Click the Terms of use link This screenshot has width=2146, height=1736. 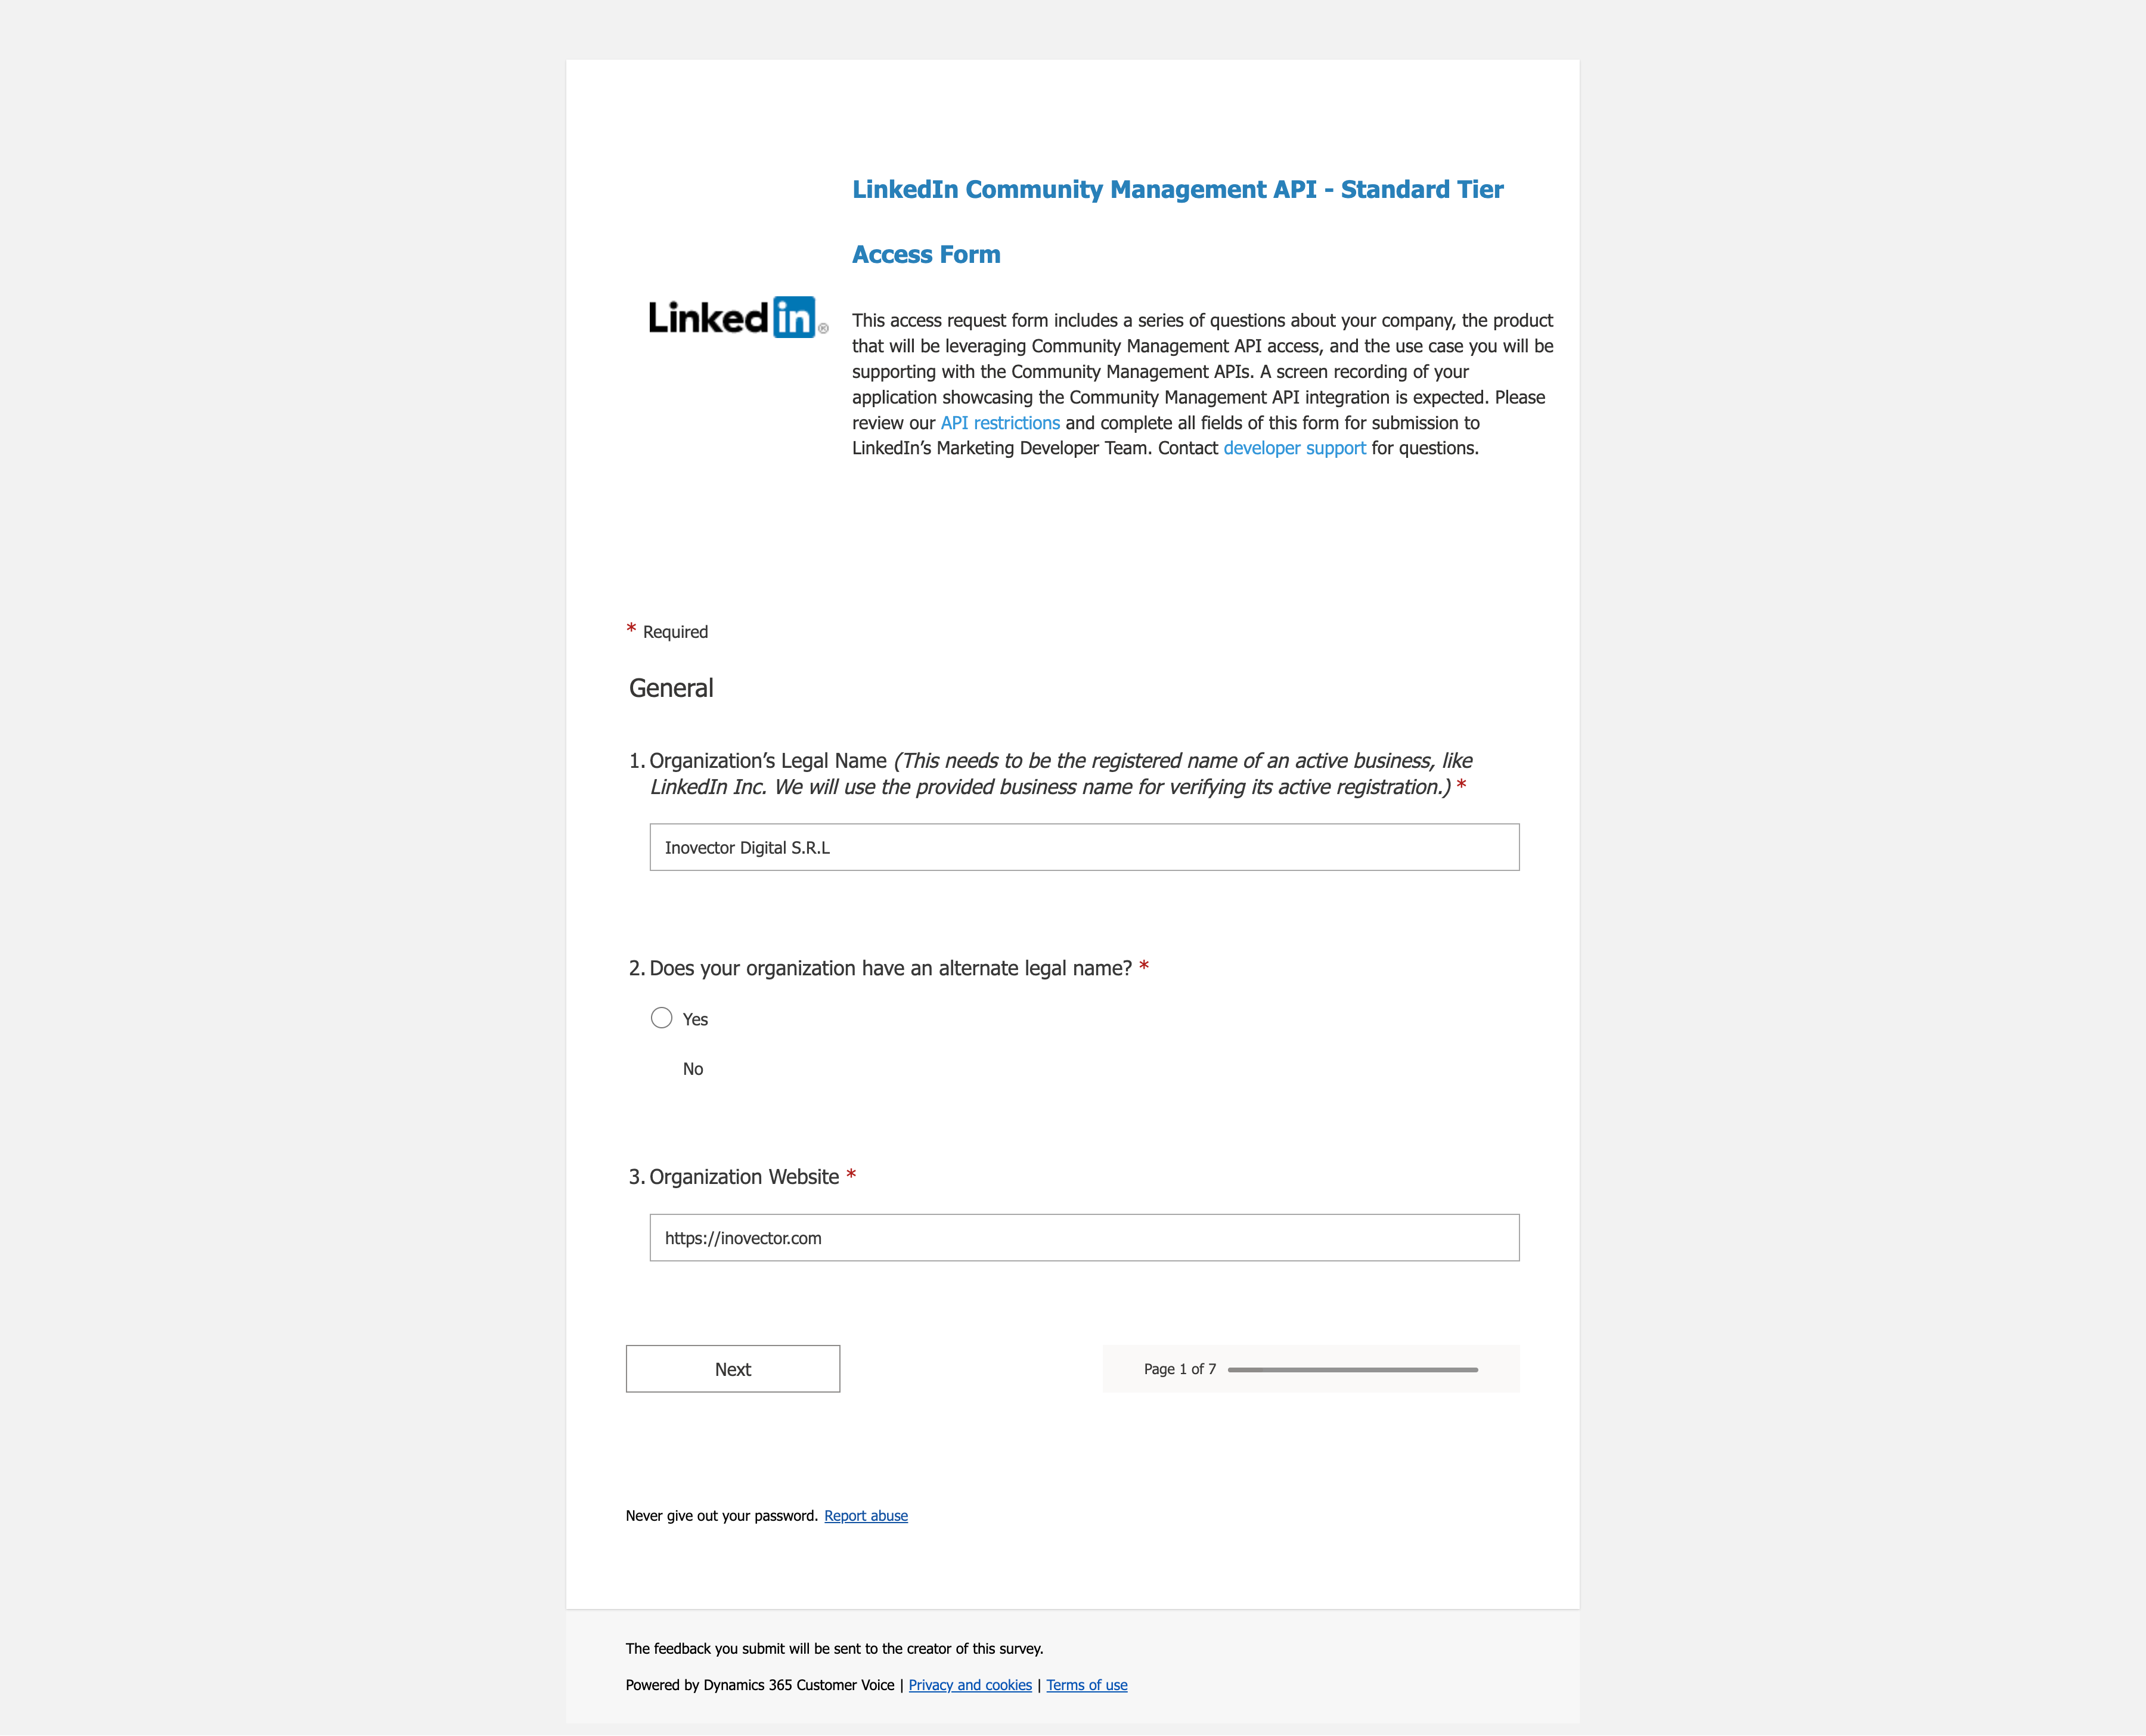coord(1087,1685)
